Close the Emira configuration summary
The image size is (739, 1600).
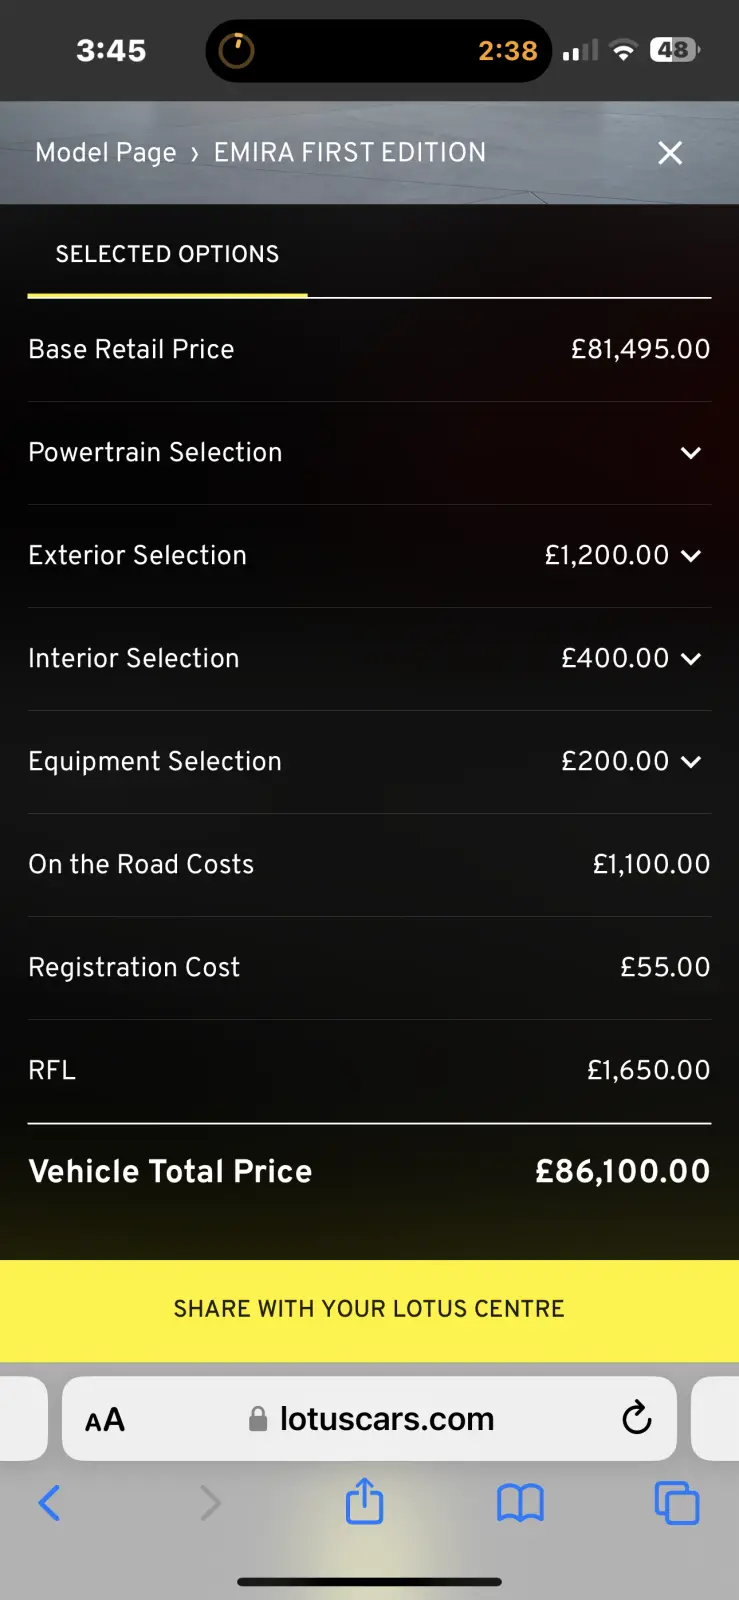pos(670,153)
